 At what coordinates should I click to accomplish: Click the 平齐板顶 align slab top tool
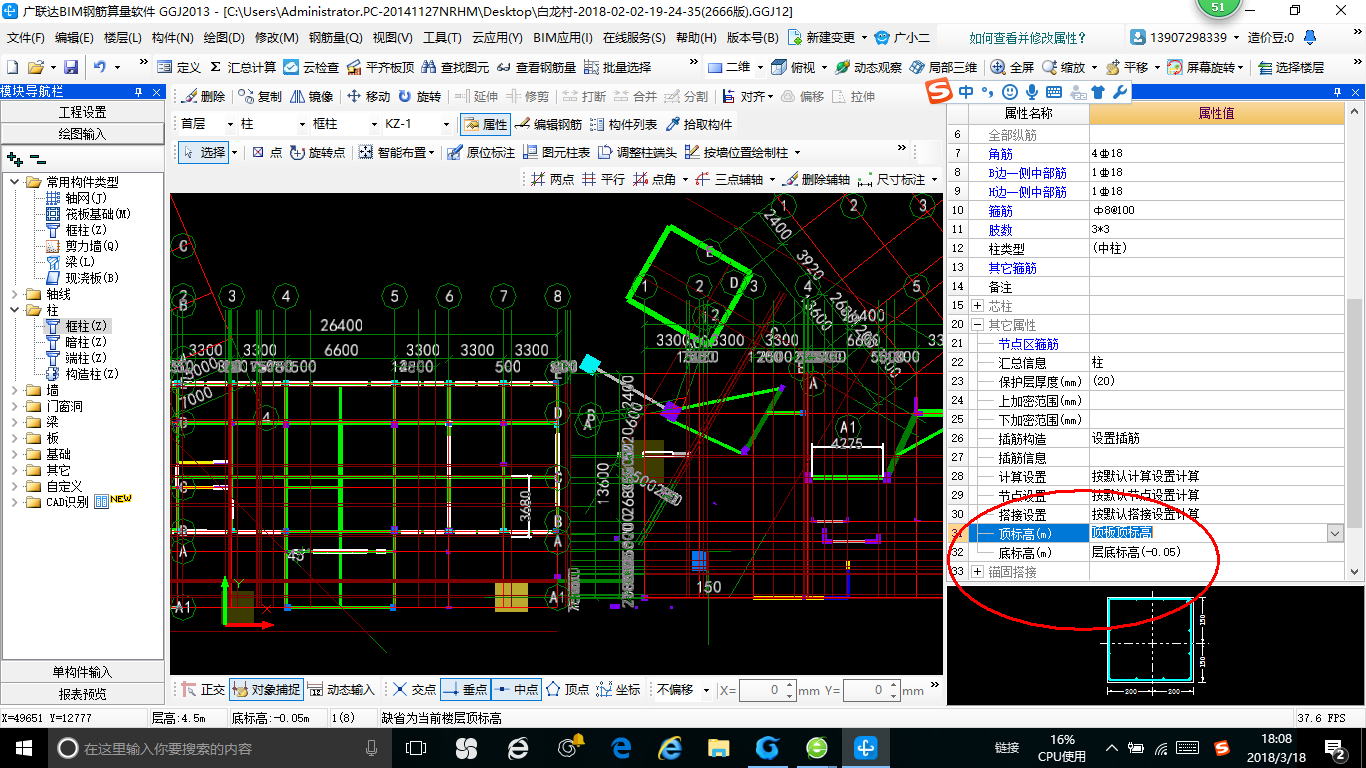(x=380, y=67)
